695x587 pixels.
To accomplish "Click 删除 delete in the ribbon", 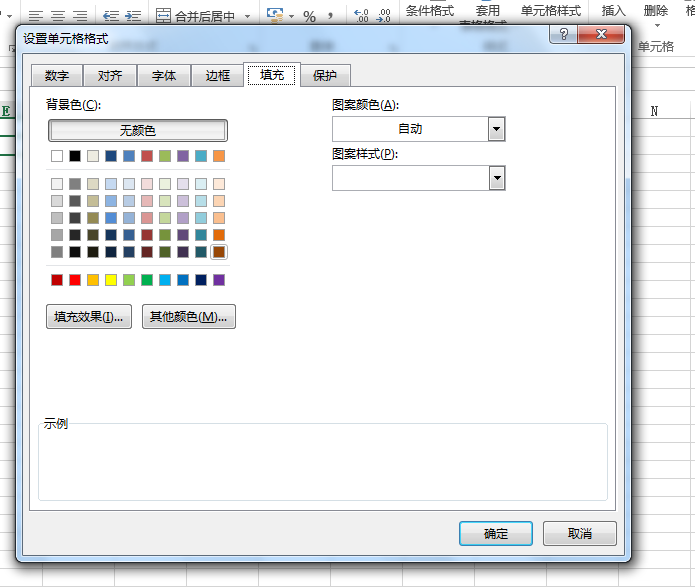I will coord(656,11).
